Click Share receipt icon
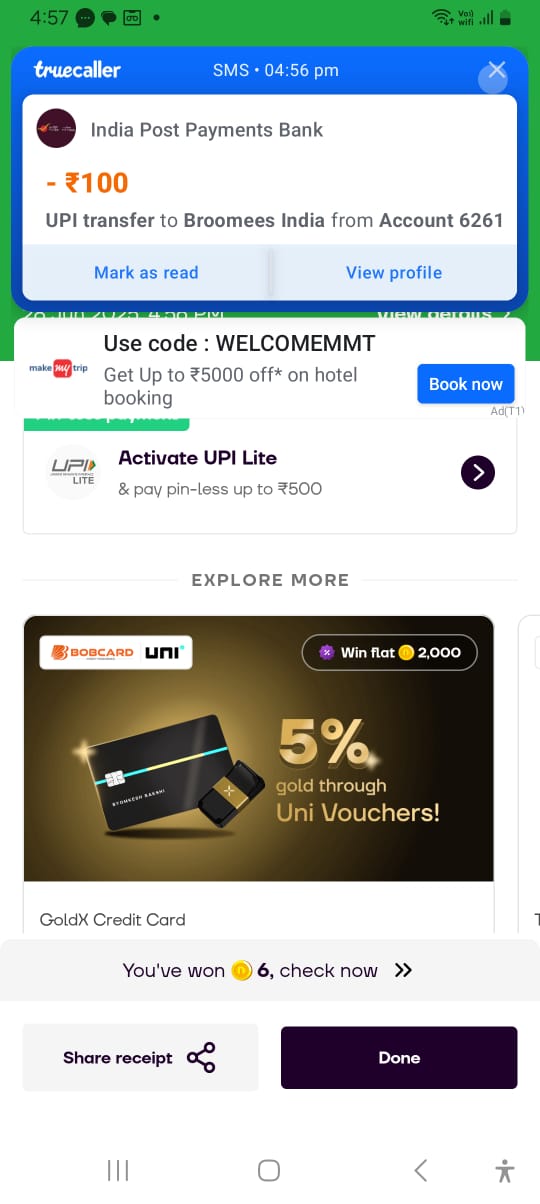The width and height of the screenshot is (540, 1204). tap(201, 1058)
